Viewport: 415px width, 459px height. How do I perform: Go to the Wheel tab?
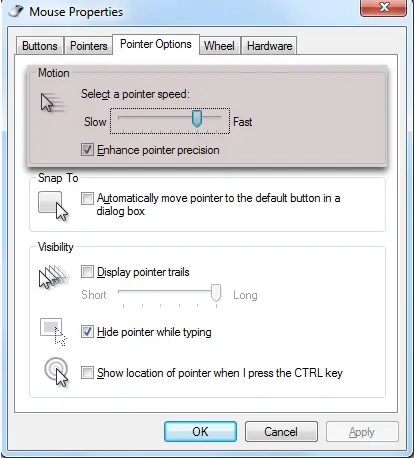[x=219, y=46]
